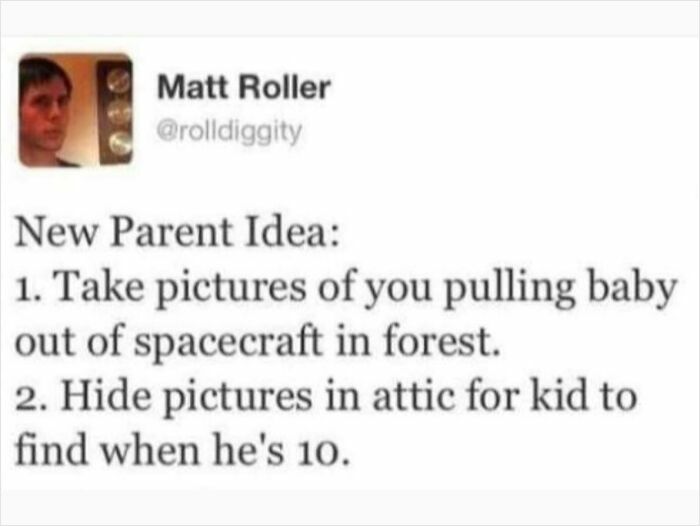The height and width of the screenshot is (526, 700).
Task: Click the "2." list number
Action: pyautogui.click(x=27, y=396)
